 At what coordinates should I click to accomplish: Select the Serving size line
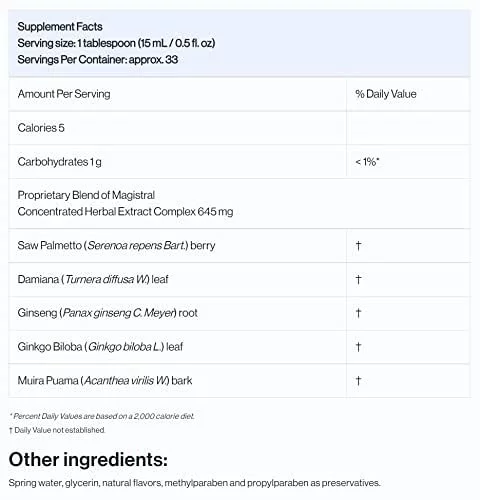coord(116,43)
